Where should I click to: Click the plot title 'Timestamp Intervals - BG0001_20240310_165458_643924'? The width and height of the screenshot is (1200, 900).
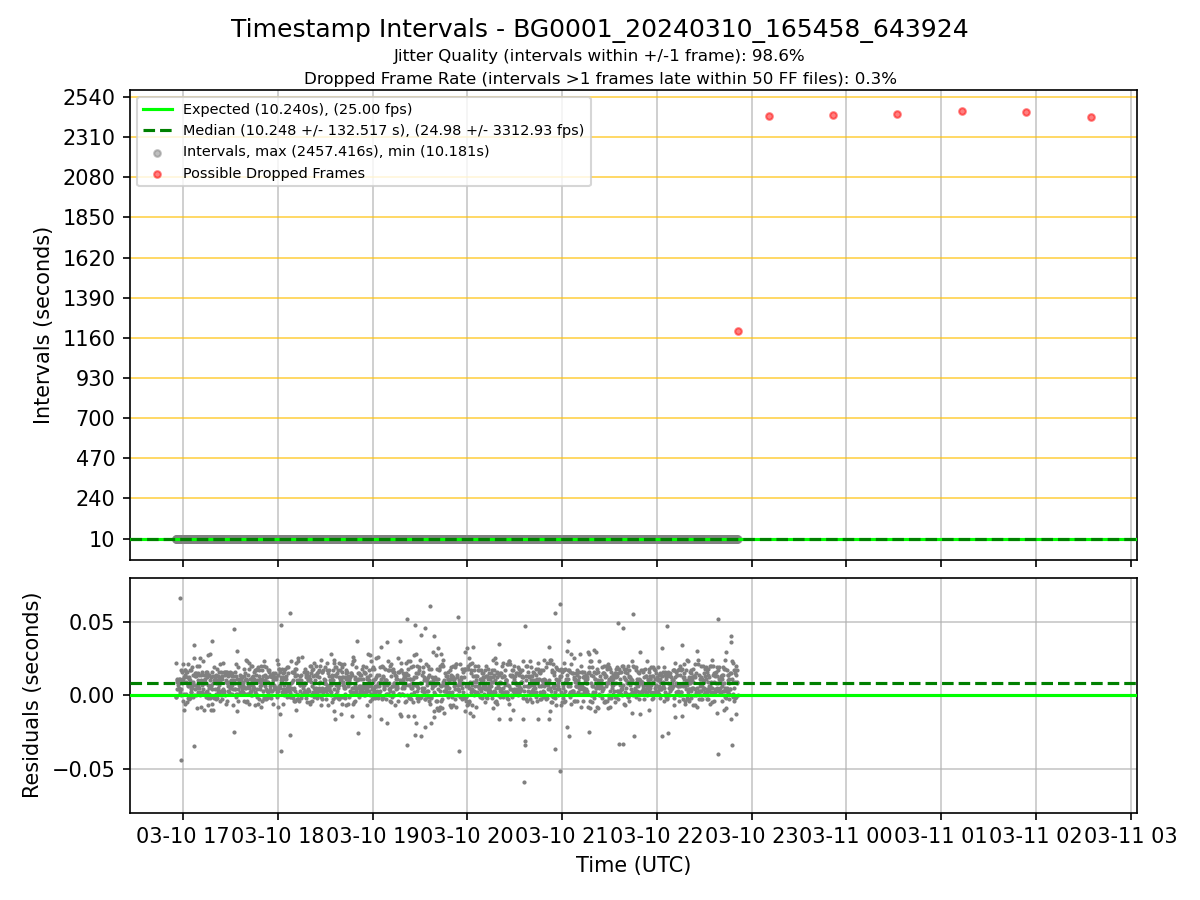click(599, 29)
